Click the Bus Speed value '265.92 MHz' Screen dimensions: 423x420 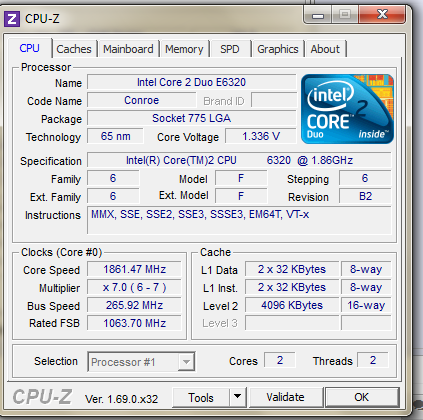134,305
